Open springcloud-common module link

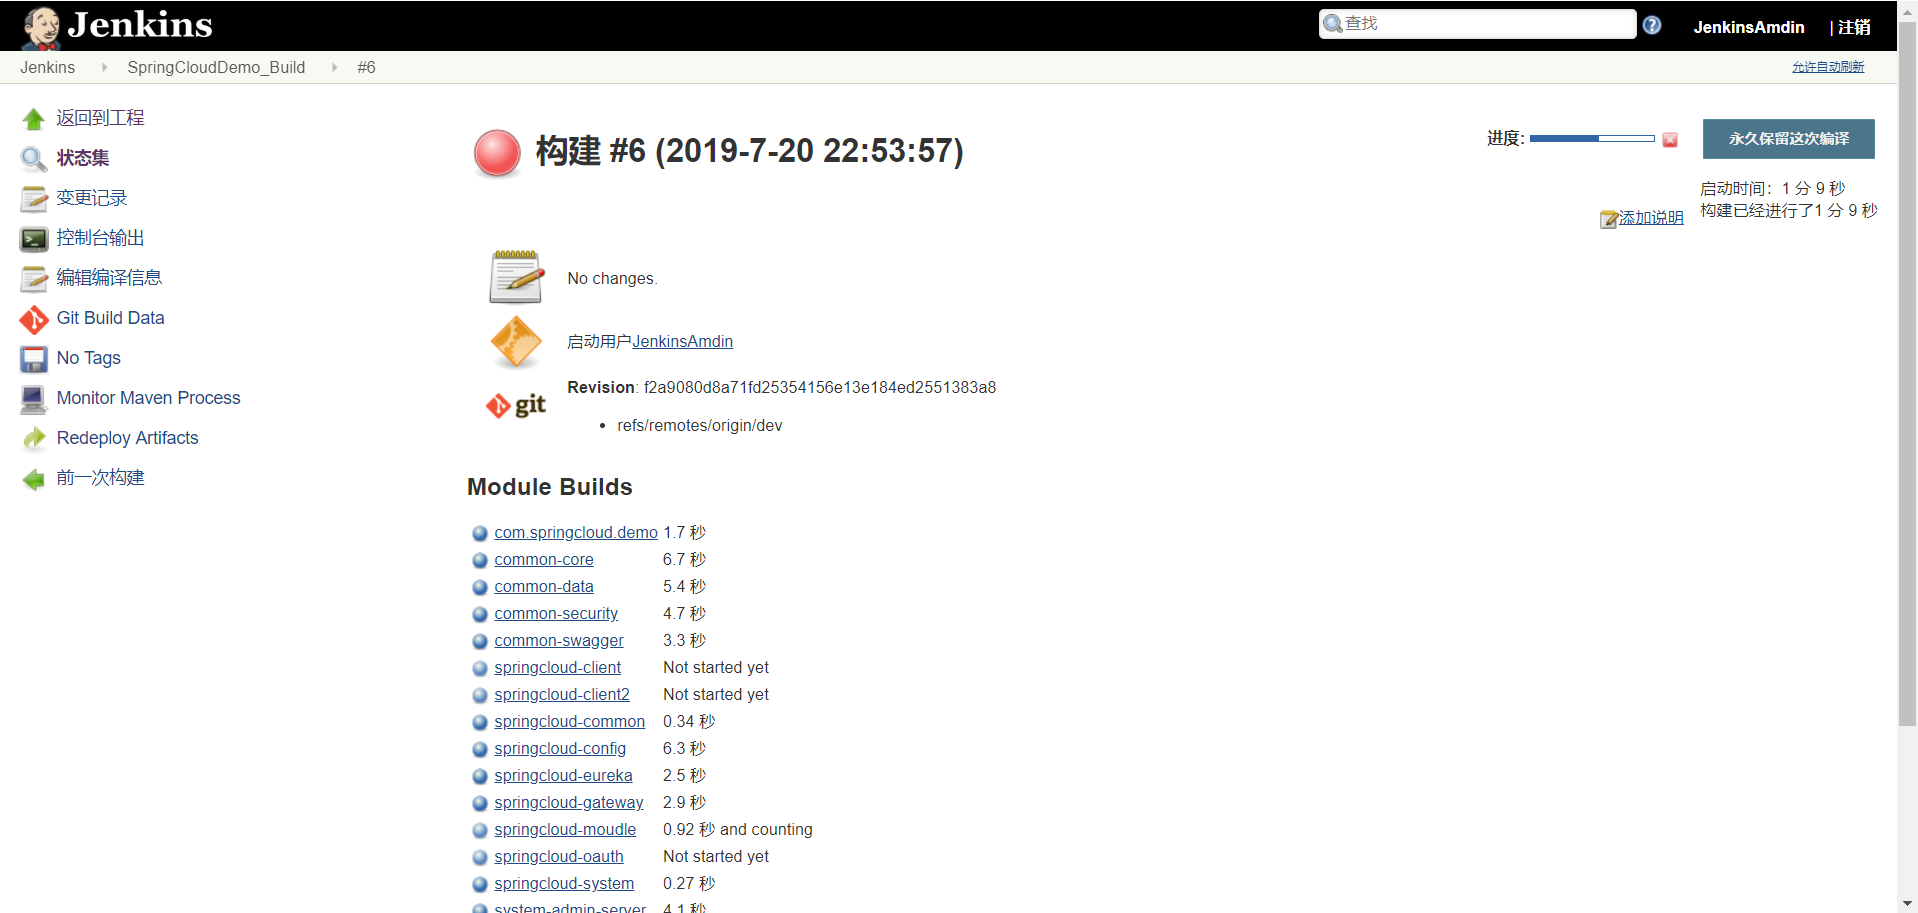(x=569, y=722)
